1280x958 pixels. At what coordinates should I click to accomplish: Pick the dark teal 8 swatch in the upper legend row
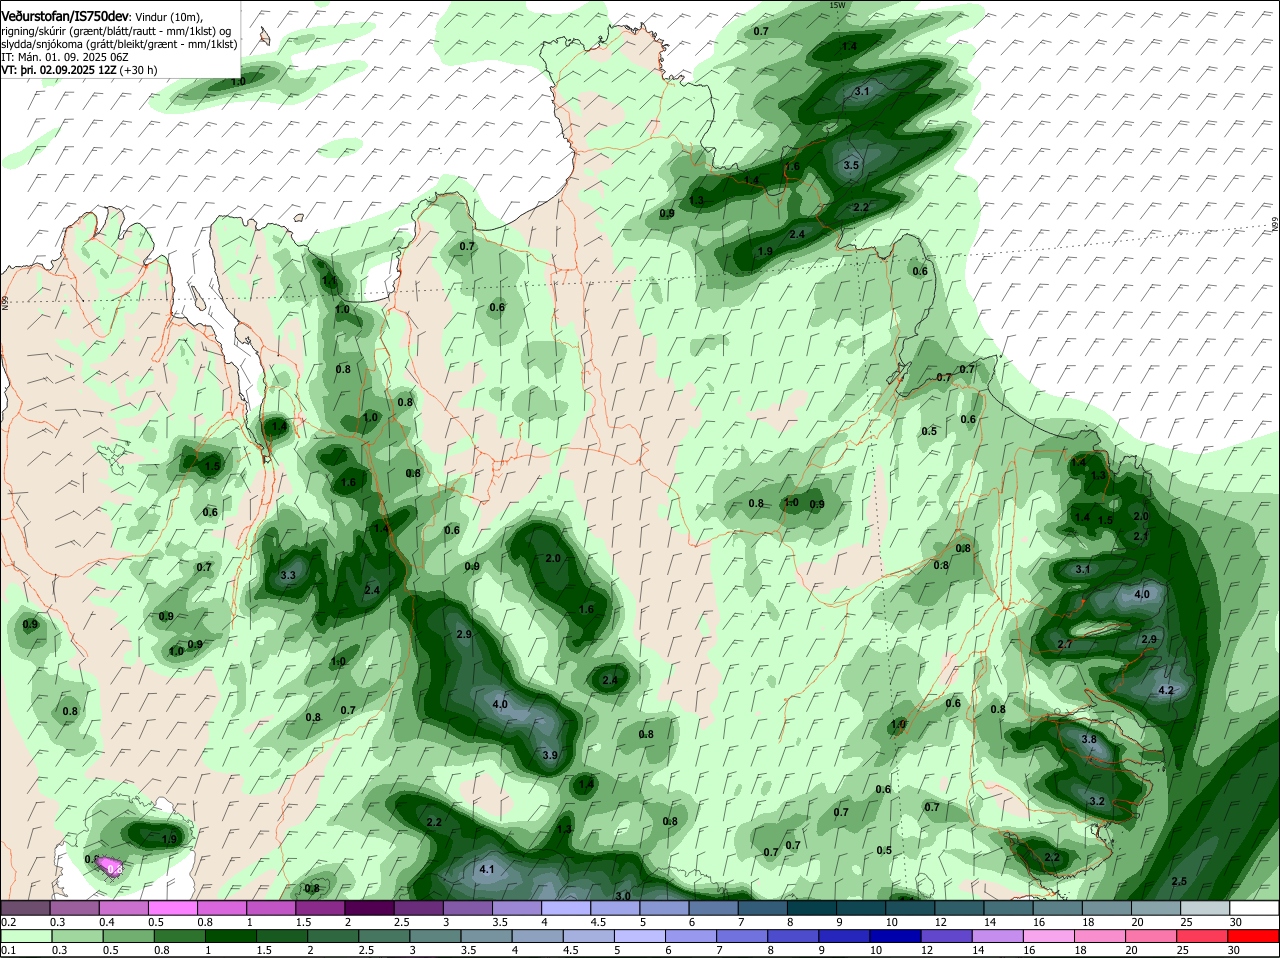812,908
